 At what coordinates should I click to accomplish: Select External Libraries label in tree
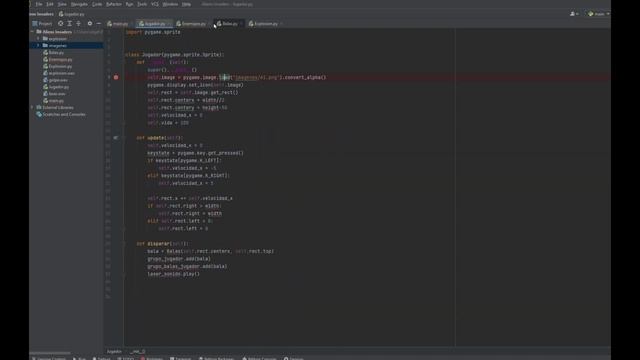[58, 108]
